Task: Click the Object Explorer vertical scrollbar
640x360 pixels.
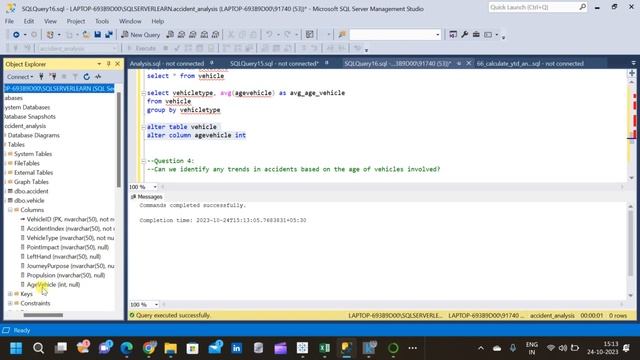Action: tap(119, 139)
